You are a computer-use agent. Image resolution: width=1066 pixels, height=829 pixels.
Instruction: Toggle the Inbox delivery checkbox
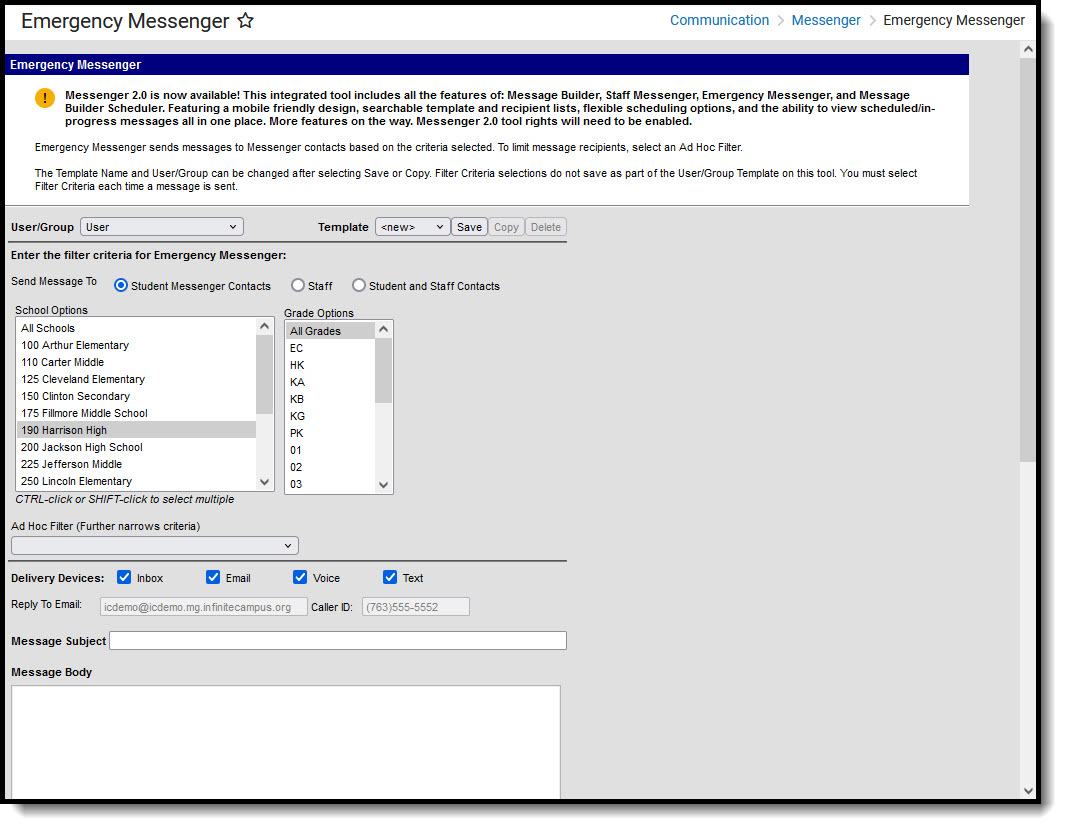(124, 577)
